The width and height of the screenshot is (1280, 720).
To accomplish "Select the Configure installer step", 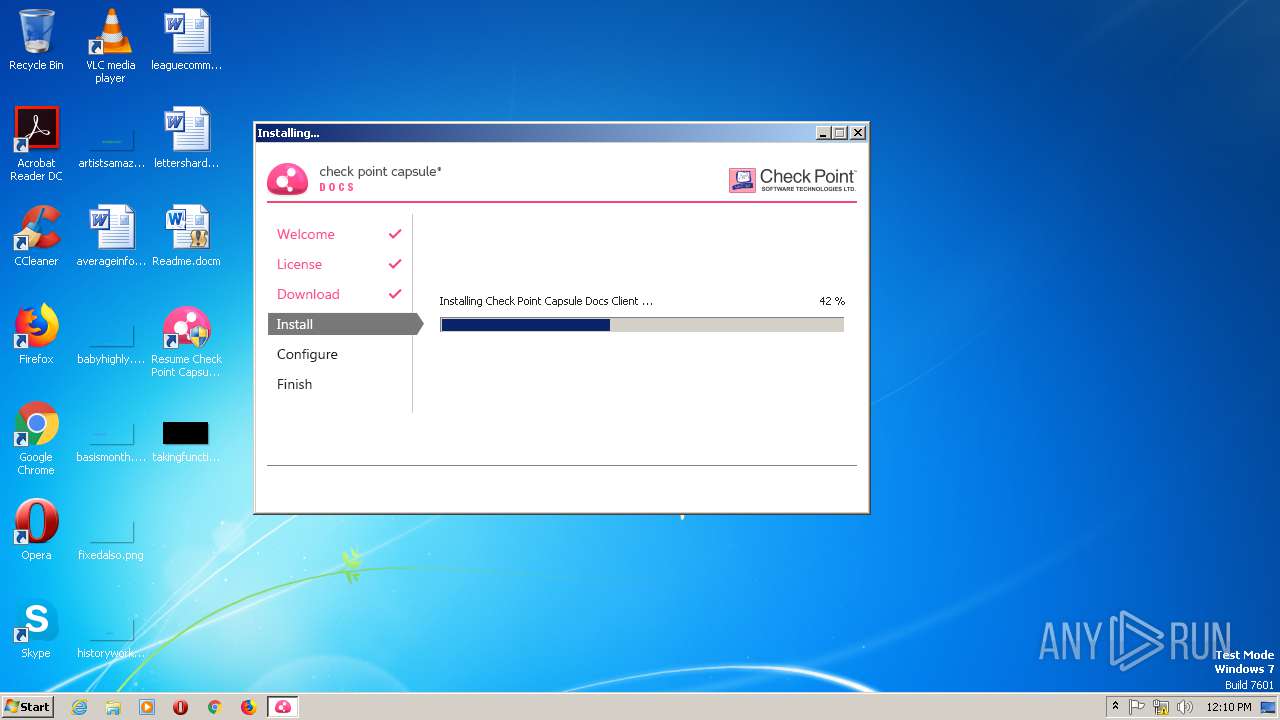I will [x=307, y=354].
